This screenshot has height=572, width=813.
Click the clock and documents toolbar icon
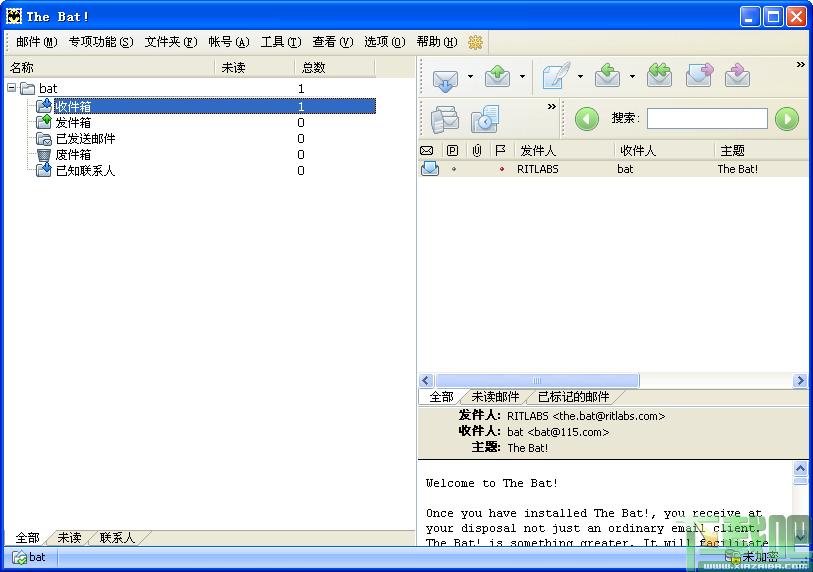[x=485, y=119]
